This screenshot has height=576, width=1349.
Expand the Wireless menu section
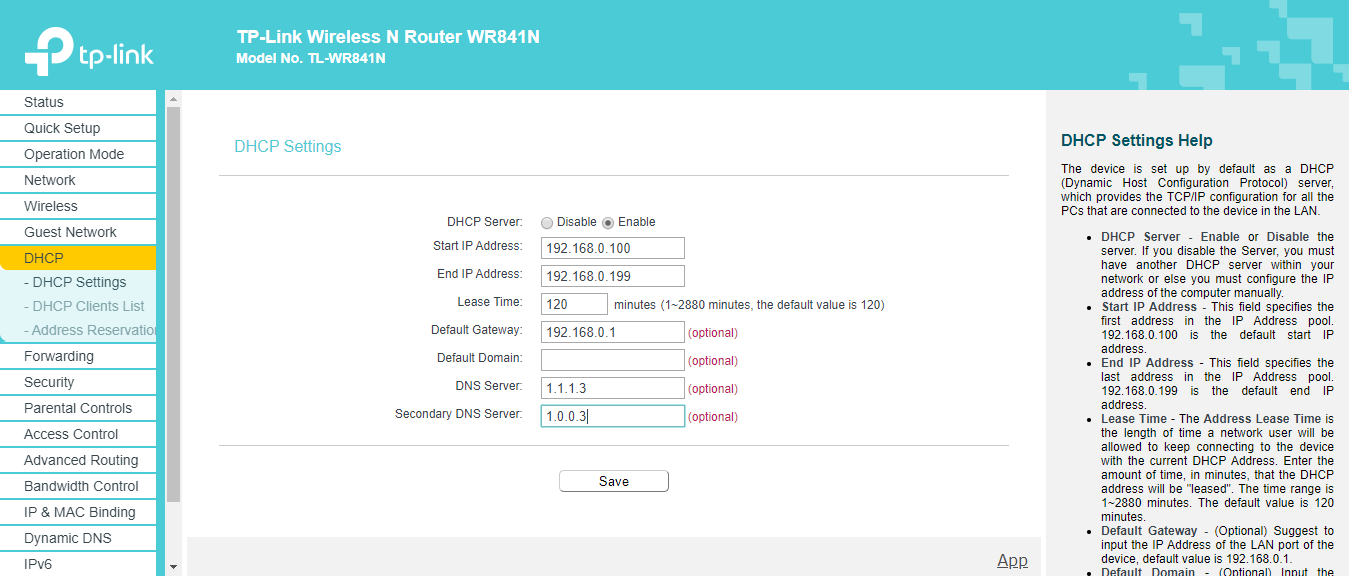51,206
